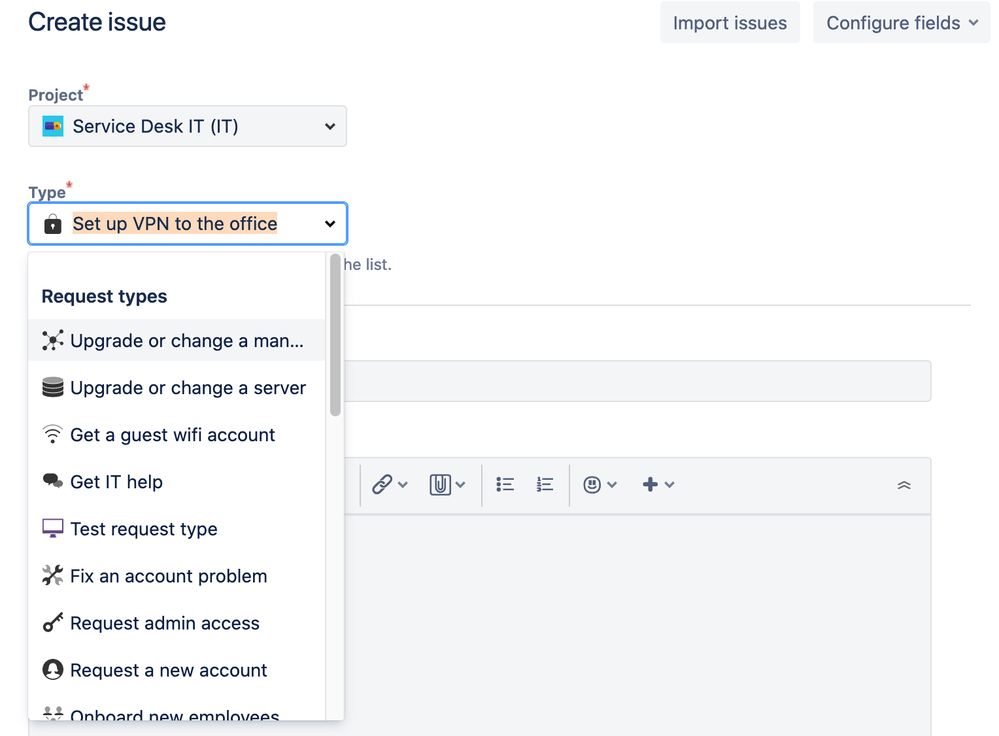Click the link icon in the editor toolbar

382,484
